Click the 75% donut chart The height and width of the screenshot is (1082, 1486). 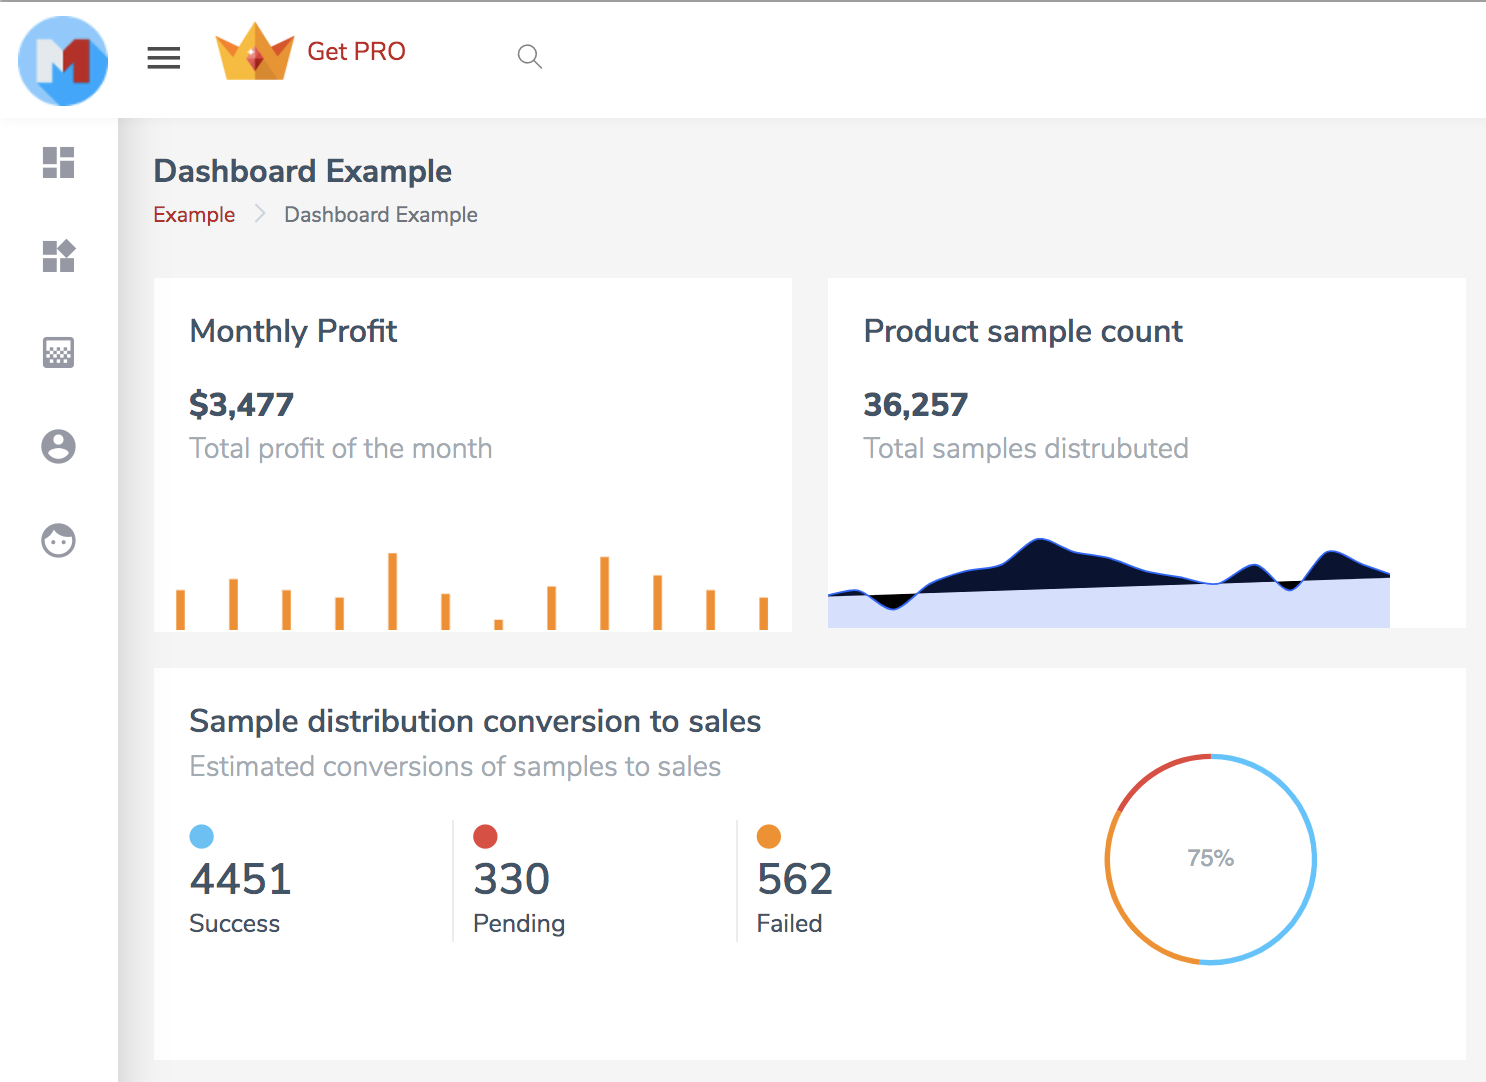(1210, 859)
